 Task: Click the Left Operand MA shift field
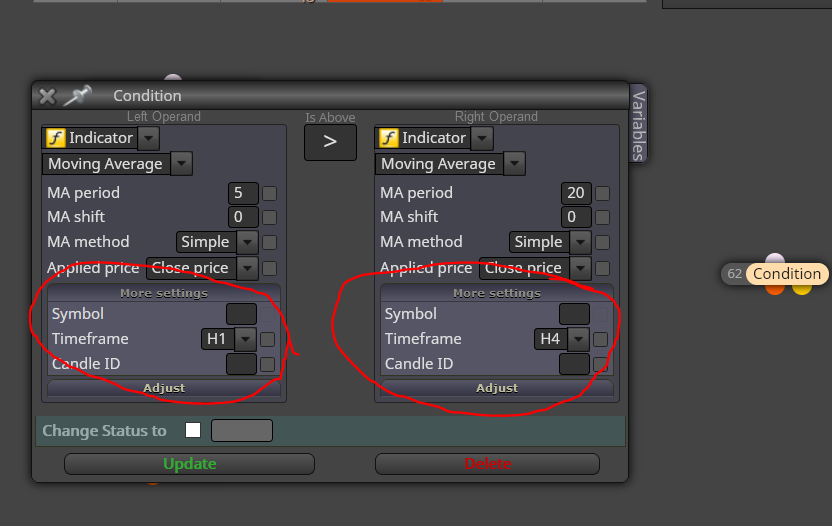point(243,217)
